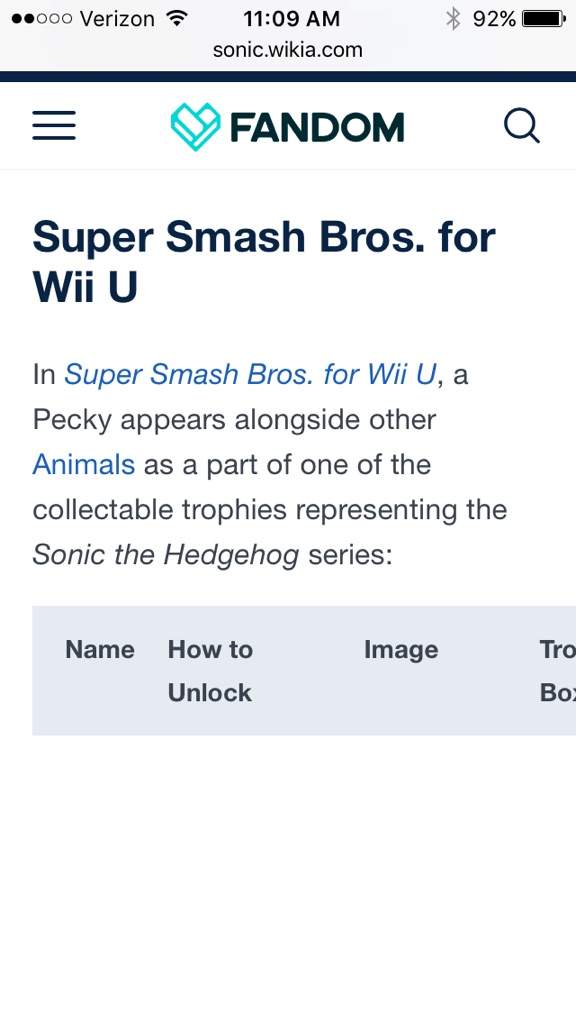Tap the cellular signal strength dots

[x=42, y=19]
